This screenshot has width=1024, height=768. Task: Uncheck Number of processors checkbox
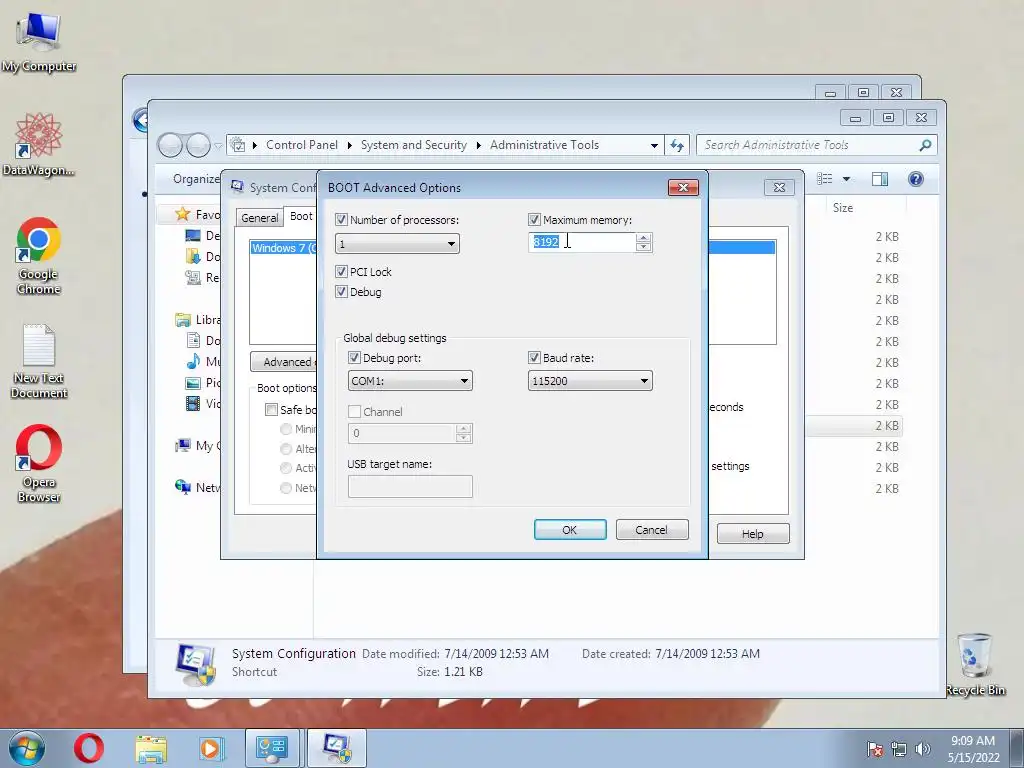(341, 219)
